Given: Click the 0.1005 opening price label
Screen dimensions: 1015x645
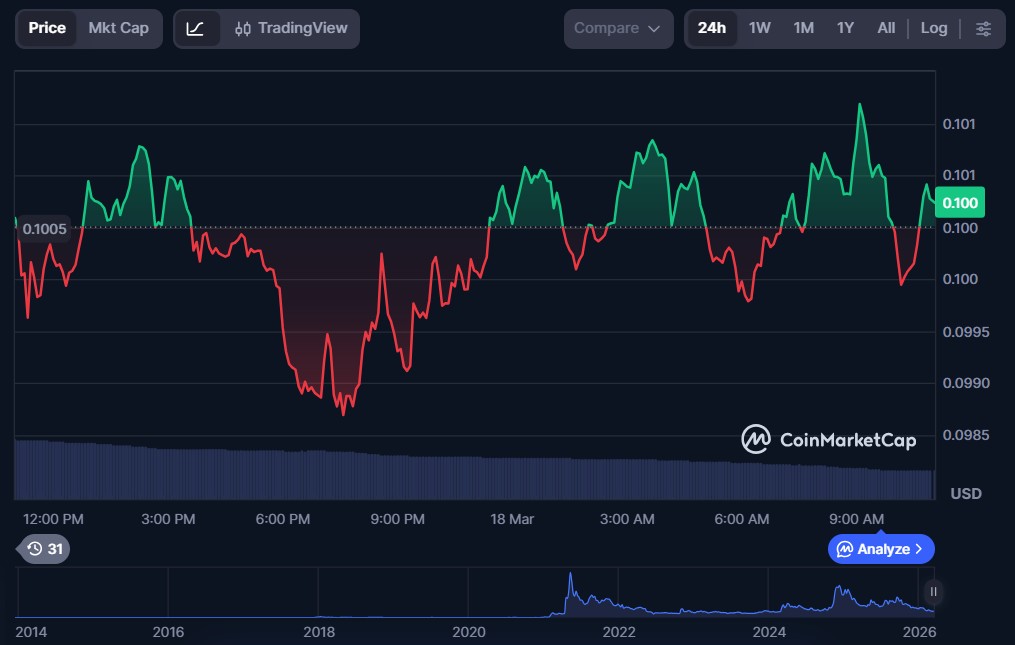Looking at the screenshot, I should pos(45,229).
